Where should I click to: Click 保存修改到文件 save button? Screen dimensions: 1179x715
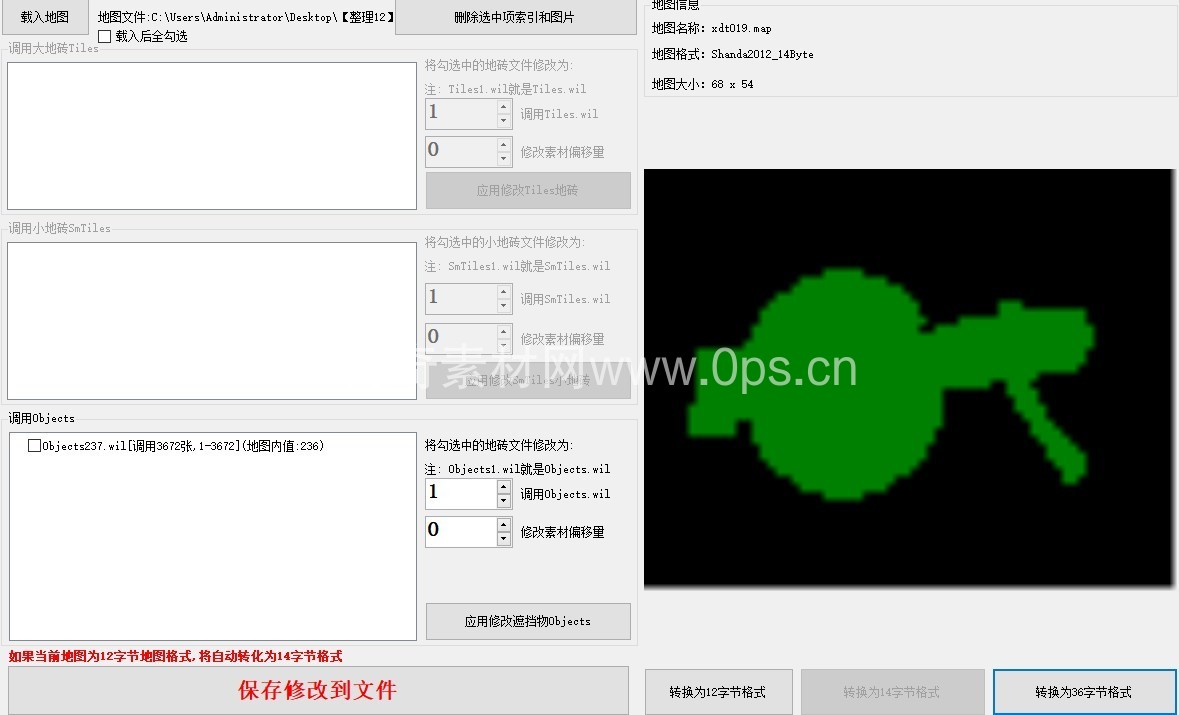pos(318,690)
